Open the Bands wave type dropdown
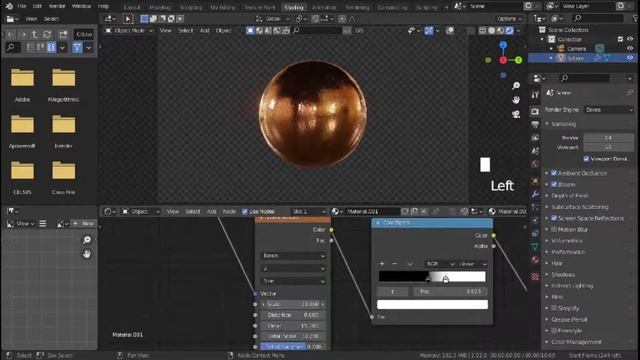Viewport: 640px width, 360px height. coord(293,256)
